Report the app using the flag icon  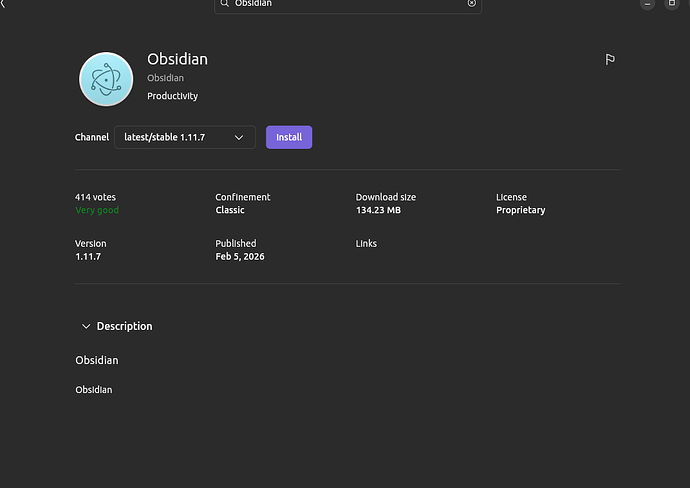(x=610, y=60)
